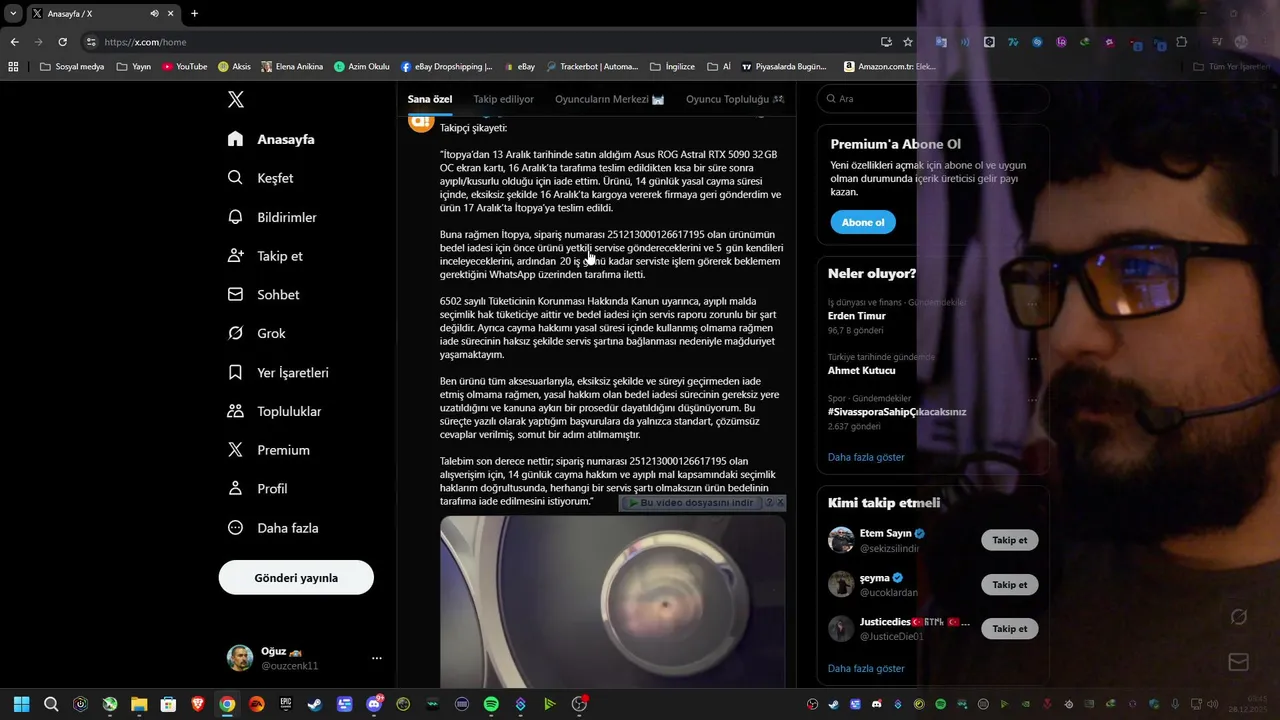Select Takip et in the left menu
This screenshot has height=720, width=1280.
coord(265,256)
